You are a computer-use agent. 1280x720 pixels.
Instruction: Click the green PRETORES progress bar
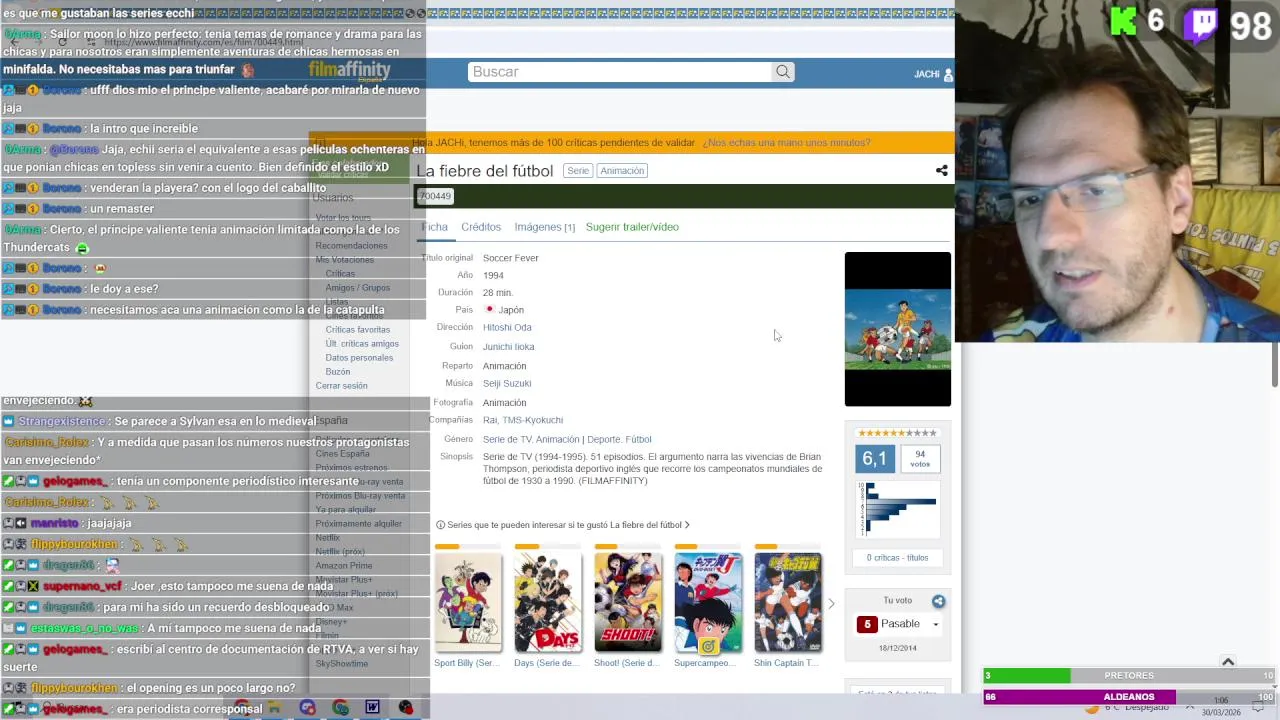tap(1129, 676)
